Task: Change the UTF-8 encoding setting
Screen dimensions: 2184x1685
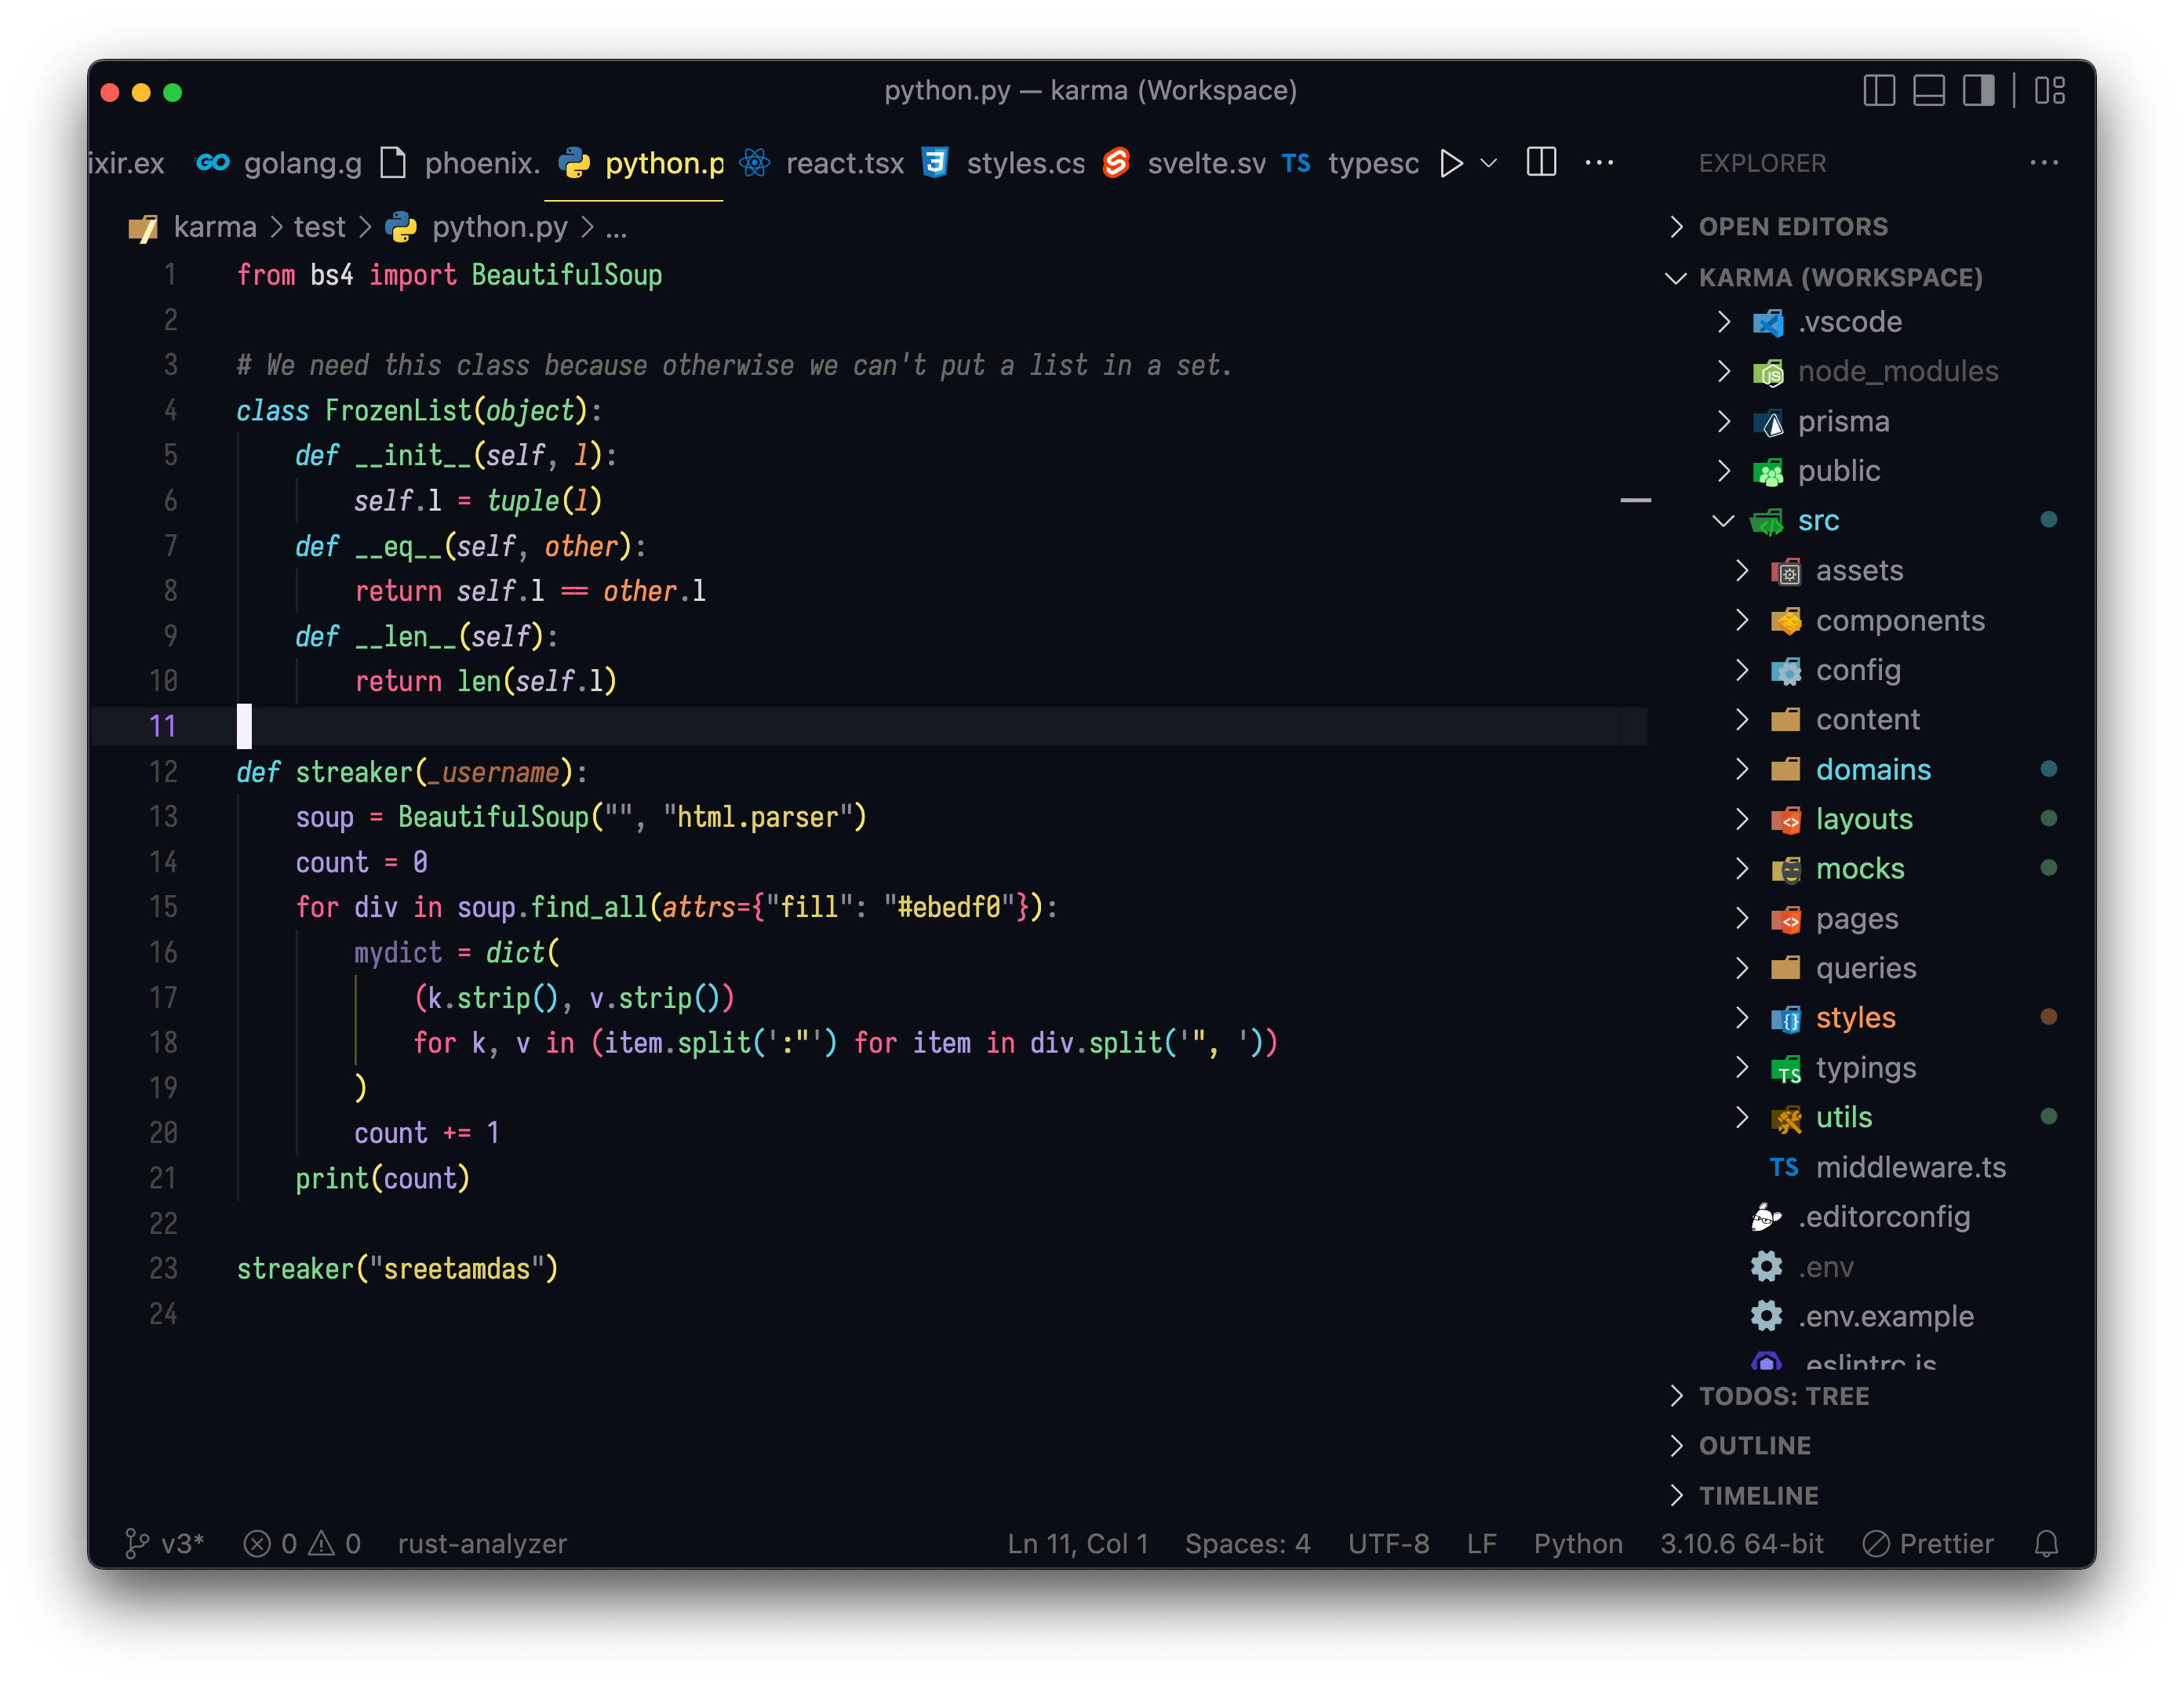Action: pyautogui.click(x=1389, y=1543)
